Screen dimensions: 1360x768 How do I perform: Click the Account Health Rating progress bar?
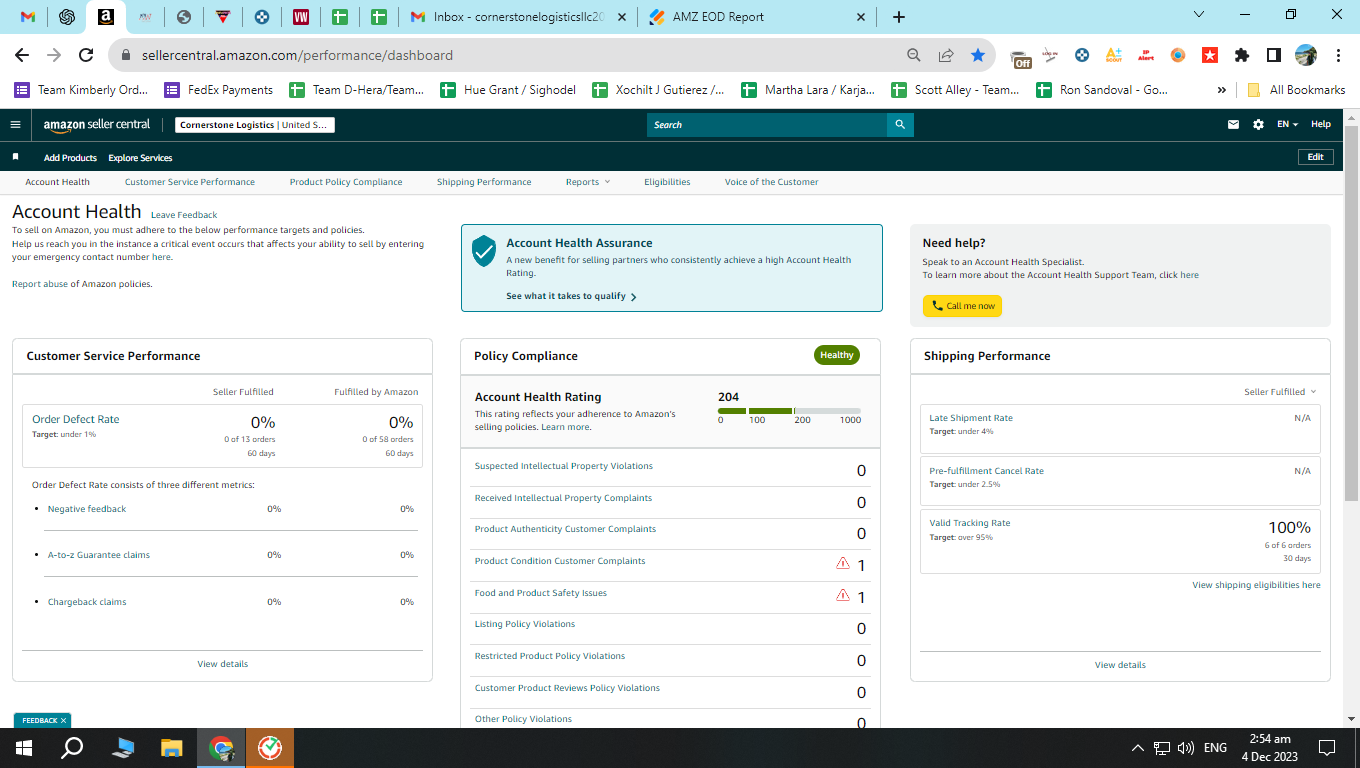click(x=789, y=410)
